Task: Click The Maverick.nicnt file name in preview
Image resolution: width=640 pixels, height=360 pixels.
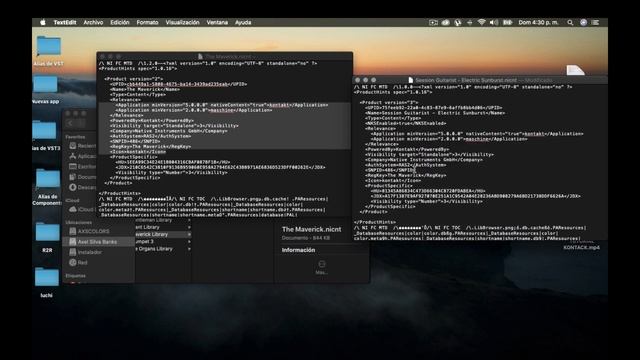Action: (x=311, y=229)
